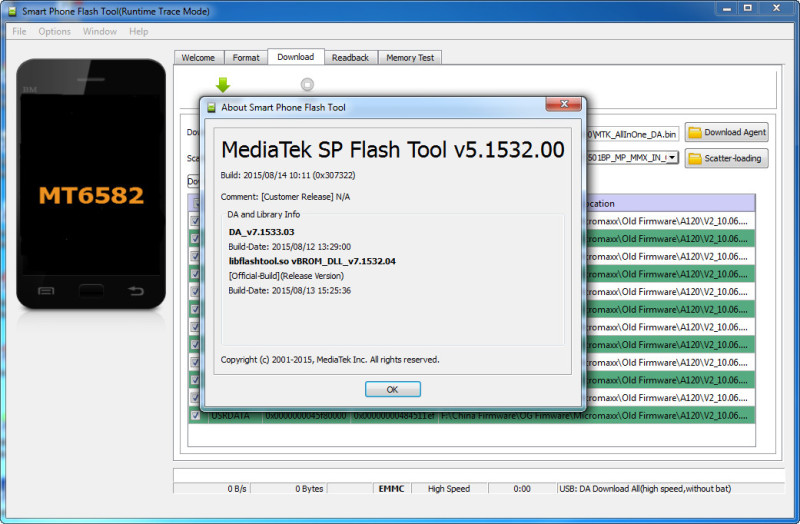
Task: Open the Window menu
Action: tap(100, 32)
